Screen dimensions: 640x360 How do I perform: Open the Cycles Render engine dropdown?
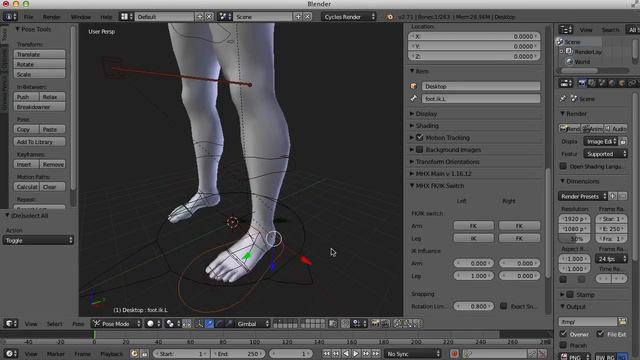click(x=349, y=17)
